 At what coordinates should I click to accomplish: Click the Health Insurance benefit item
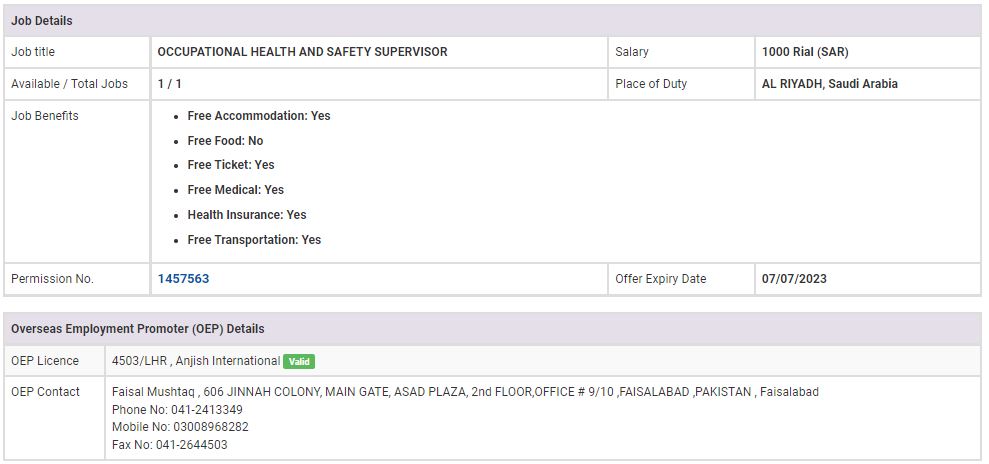point(246,215)
